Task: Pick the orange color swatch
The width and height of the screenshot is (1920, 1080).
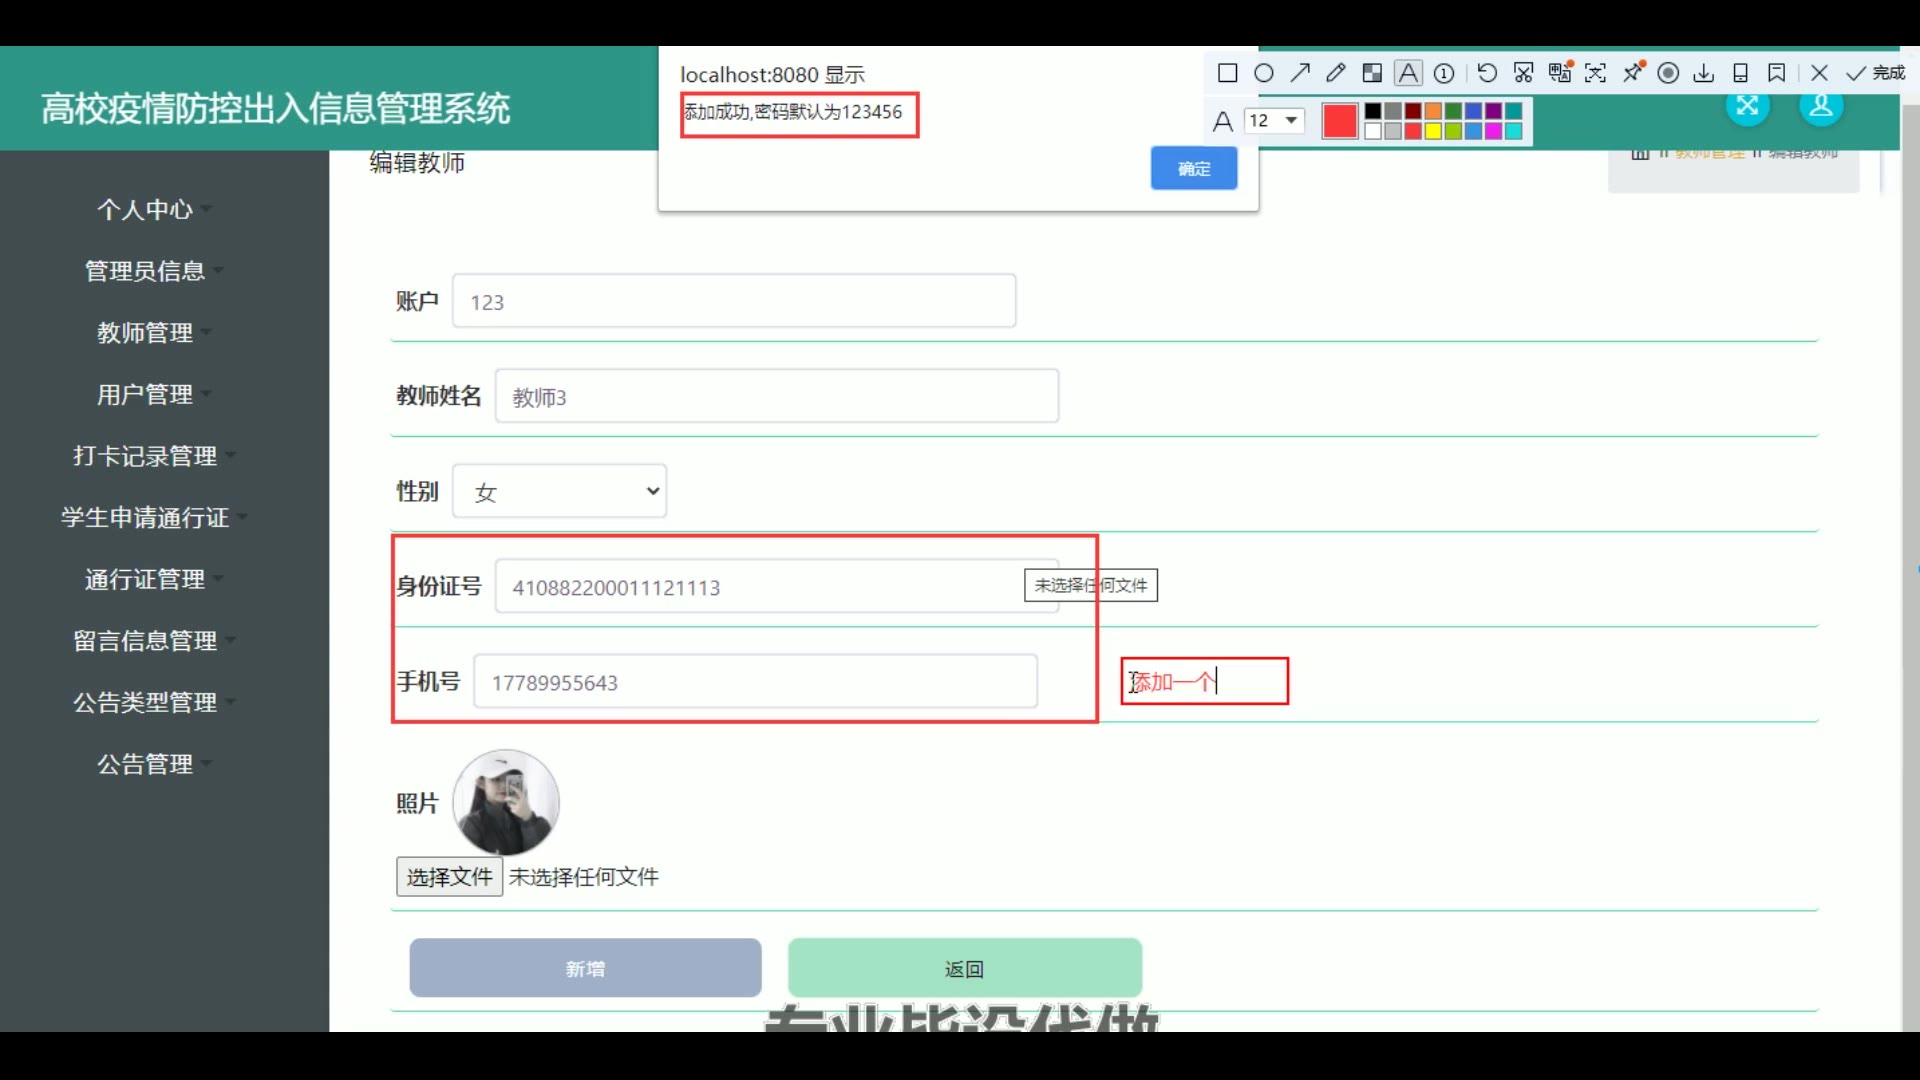Action: [x=1433, y=111]
